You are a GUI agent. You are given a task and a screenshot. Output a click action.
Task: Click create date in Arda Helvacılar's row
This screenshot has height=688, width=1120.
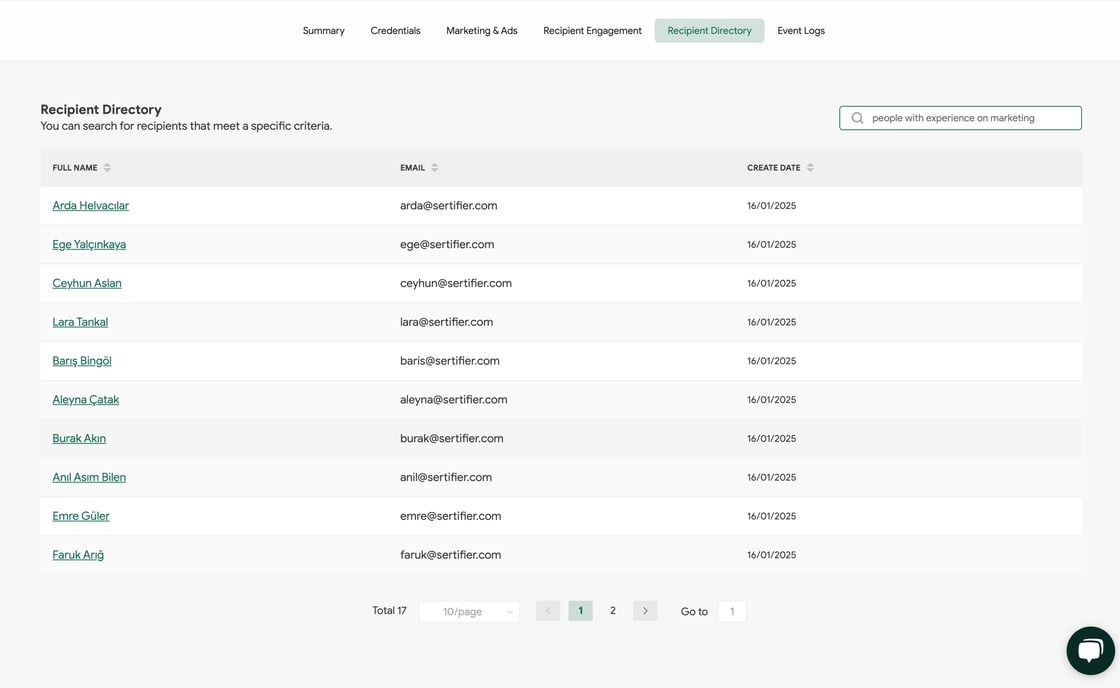coord(771,206)
